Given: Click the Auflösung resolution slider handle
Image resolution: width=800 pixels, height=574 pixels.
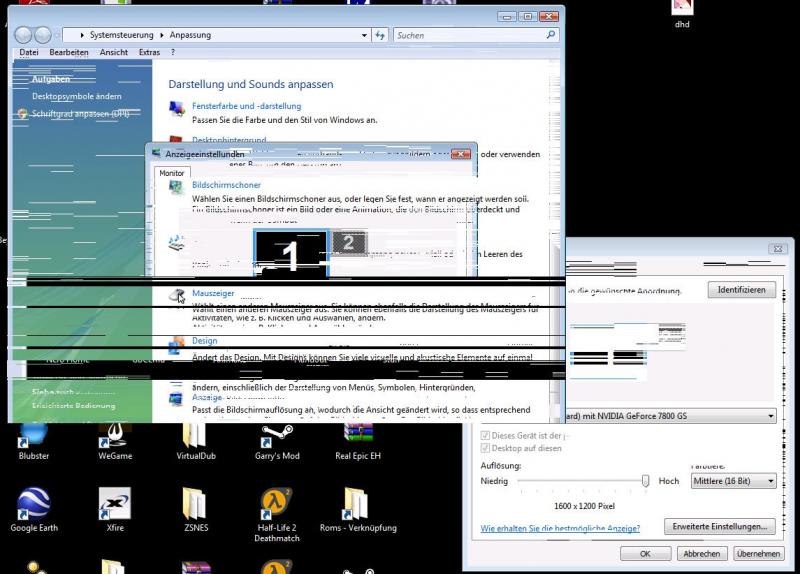Looking at the screenshot, I should pos(646,481).
